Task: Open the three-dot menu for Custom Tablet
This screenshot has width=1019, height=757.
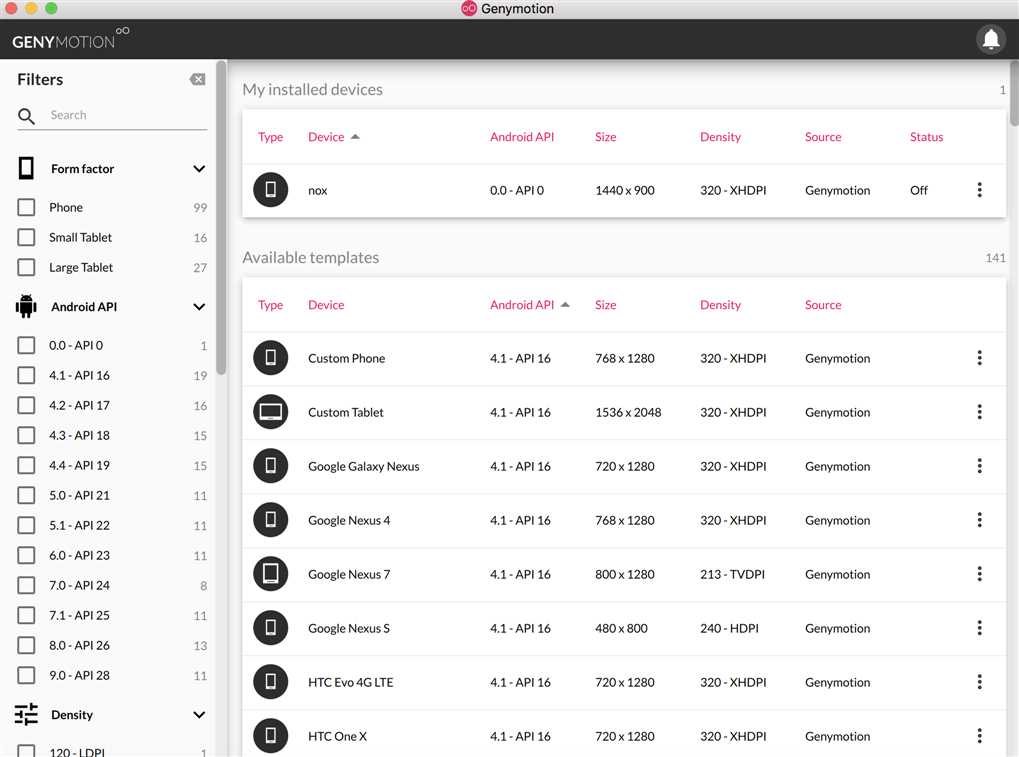Action: (979, 412)
